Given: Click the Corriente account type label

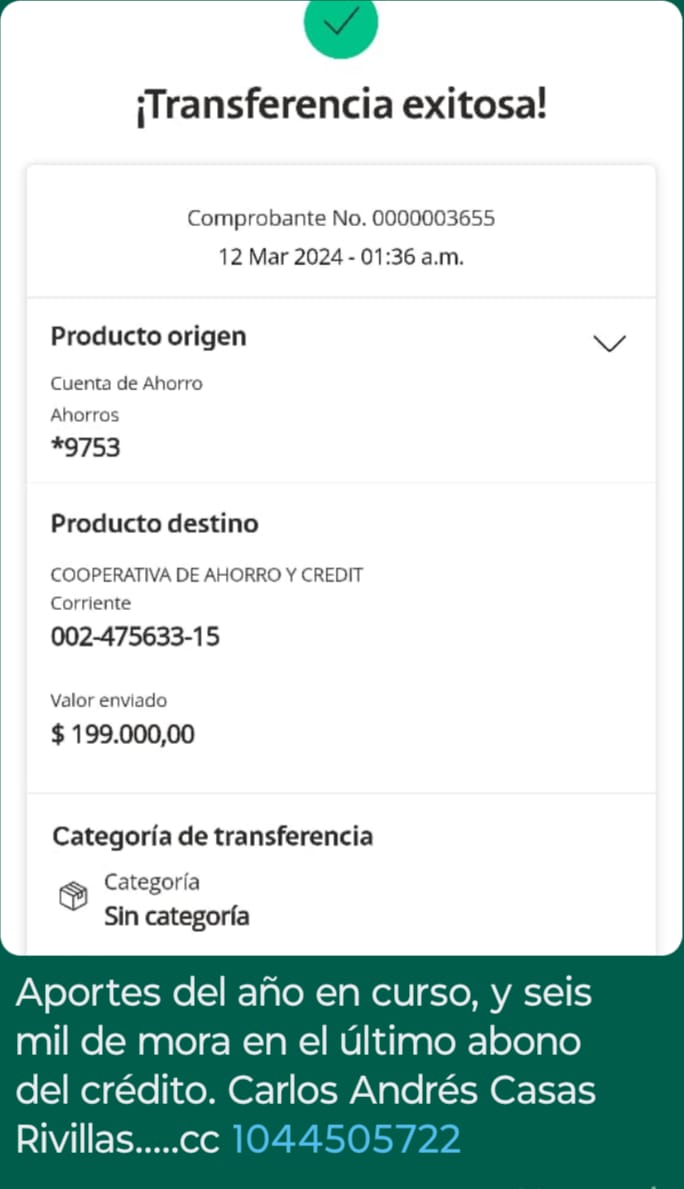Looking at the screenshot, I should (x=90, y=604).
